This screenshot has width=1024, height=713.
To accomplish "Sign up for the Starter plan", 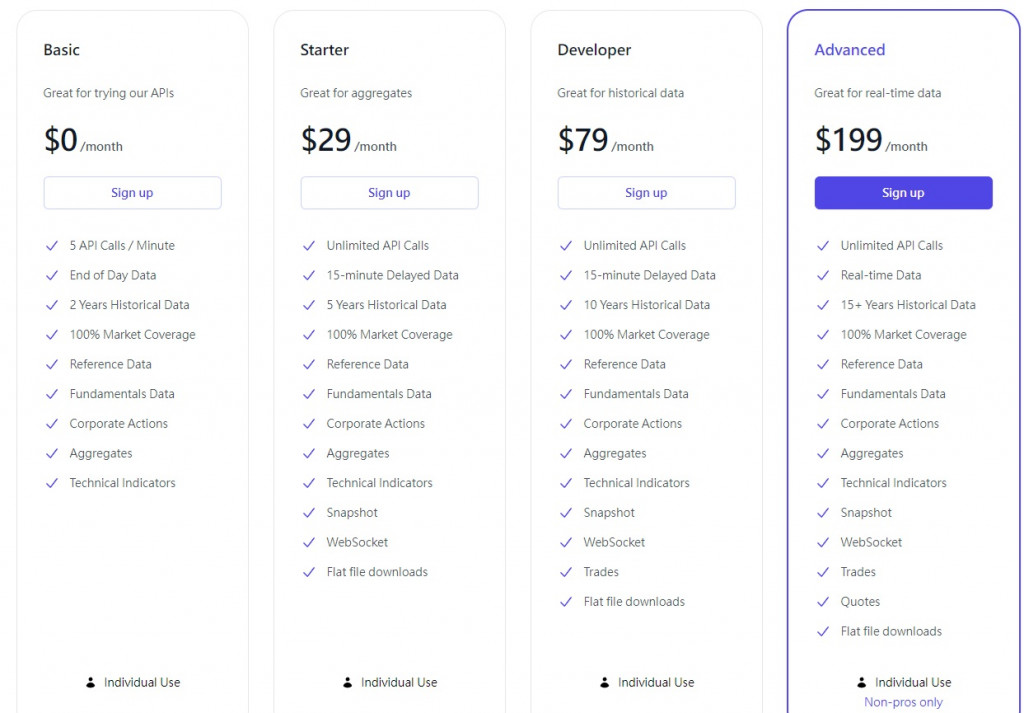I will (x=389, y=193).
